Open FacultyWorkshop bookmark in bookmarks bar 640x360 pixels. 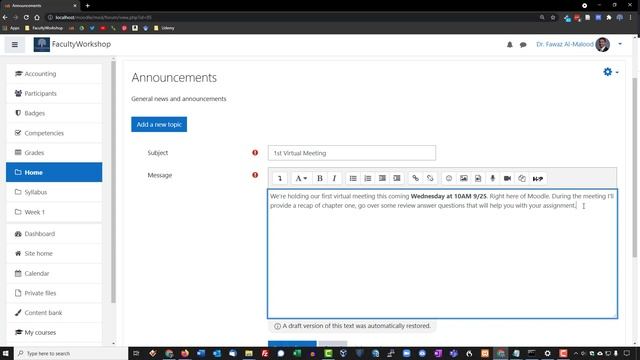tap(44, 28)
